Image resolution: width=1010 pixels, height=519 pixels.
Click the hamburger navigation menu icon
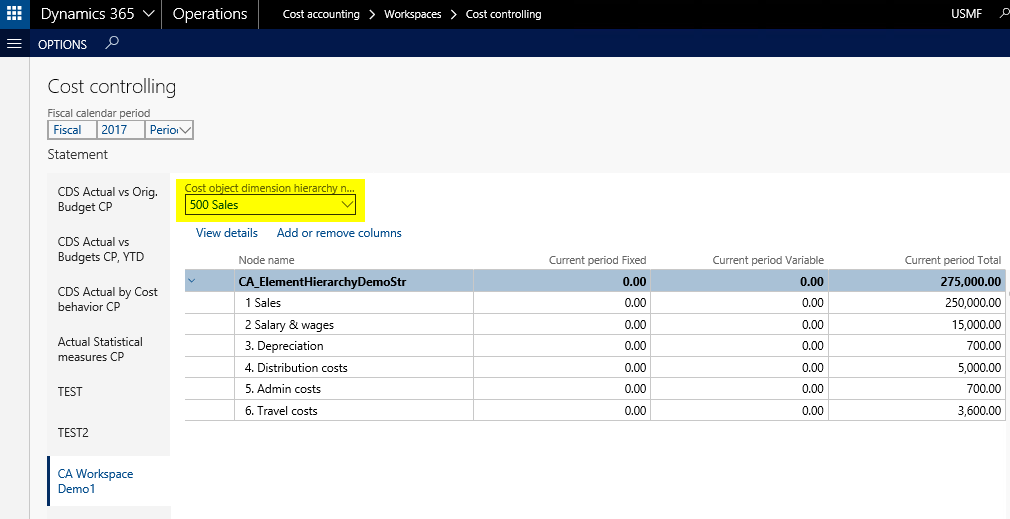click(x=14, y=44)
